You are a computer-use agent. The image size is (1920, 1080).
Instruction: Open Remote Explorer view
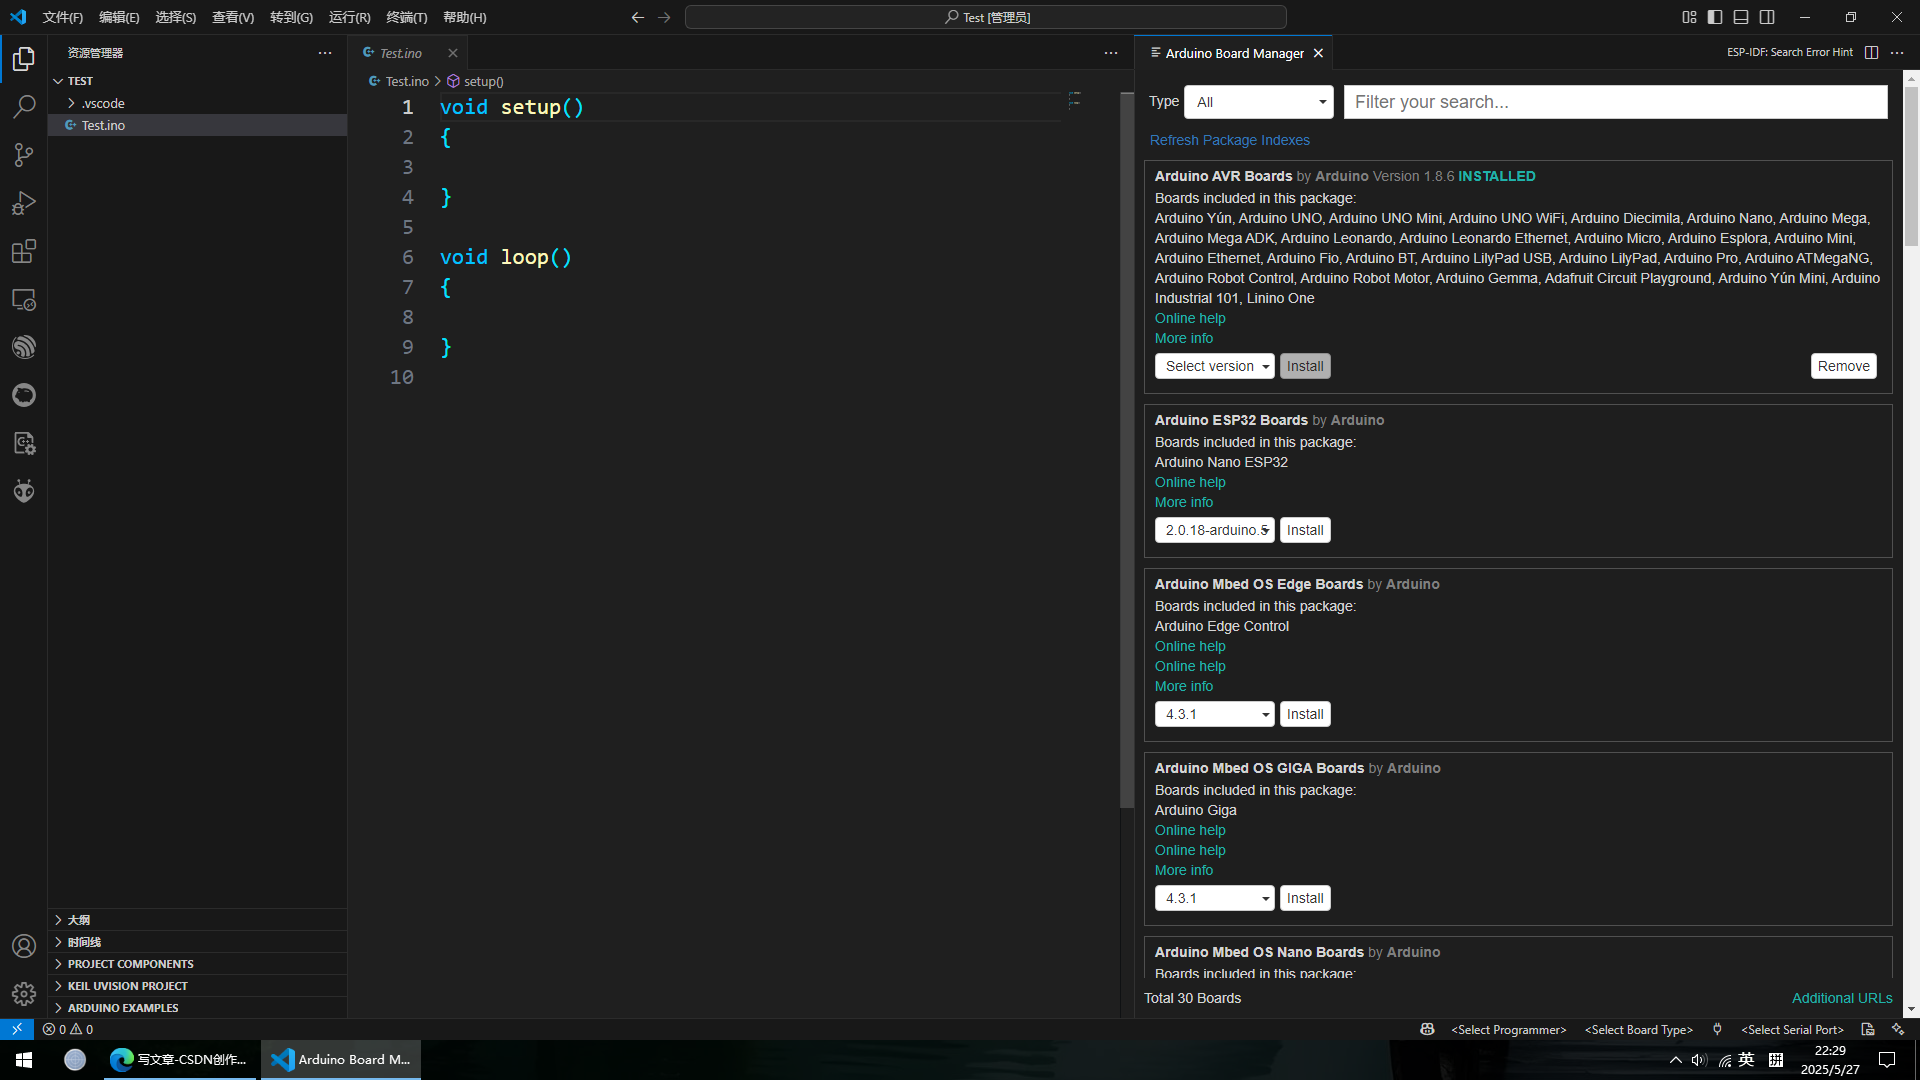[x=24, y=299]
